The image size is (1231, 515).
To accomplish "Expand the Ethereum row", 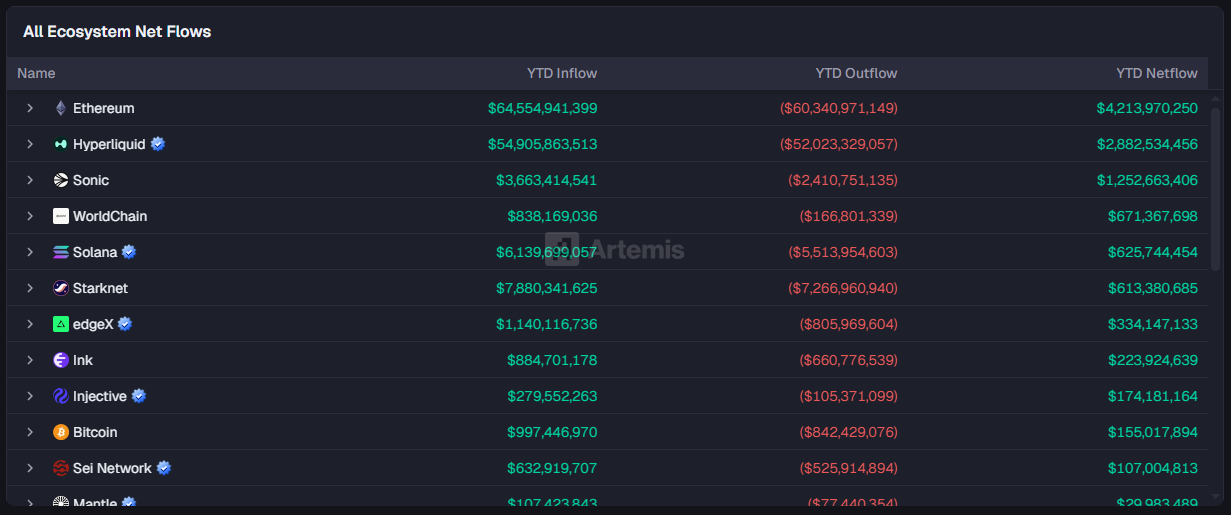I will 30,108.
